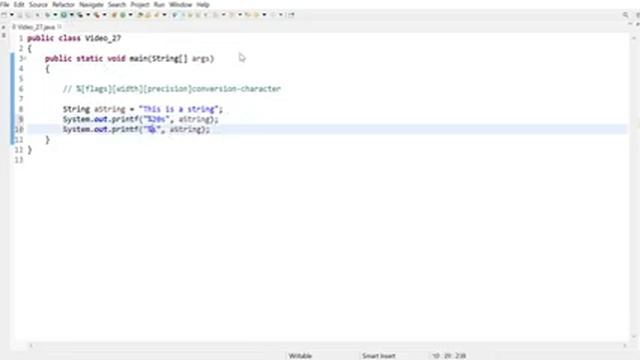The width and height of the screenshot is (640, 360).
Task: Open the Debug icon's dropdown arrow
Action: coord(55,15)
